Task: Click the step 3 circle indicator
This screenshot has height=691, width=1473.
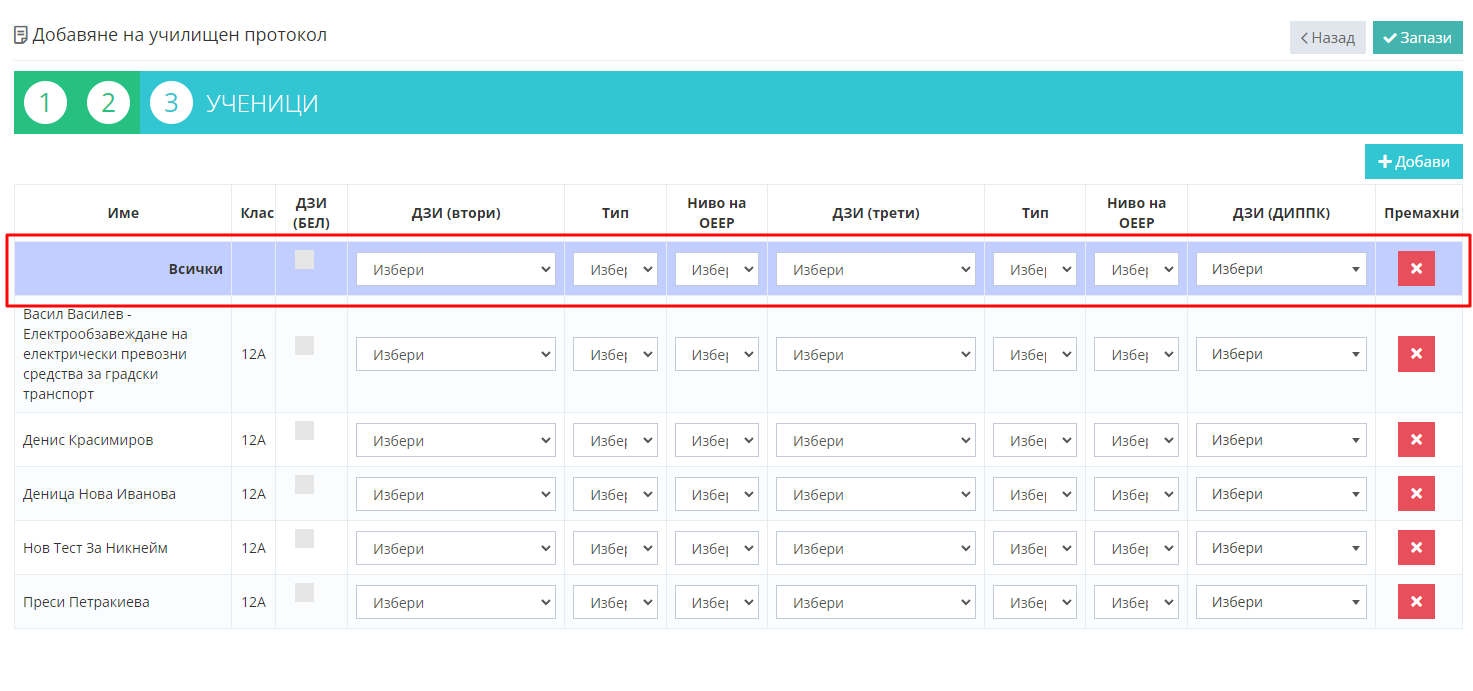Action: point(171,103)
